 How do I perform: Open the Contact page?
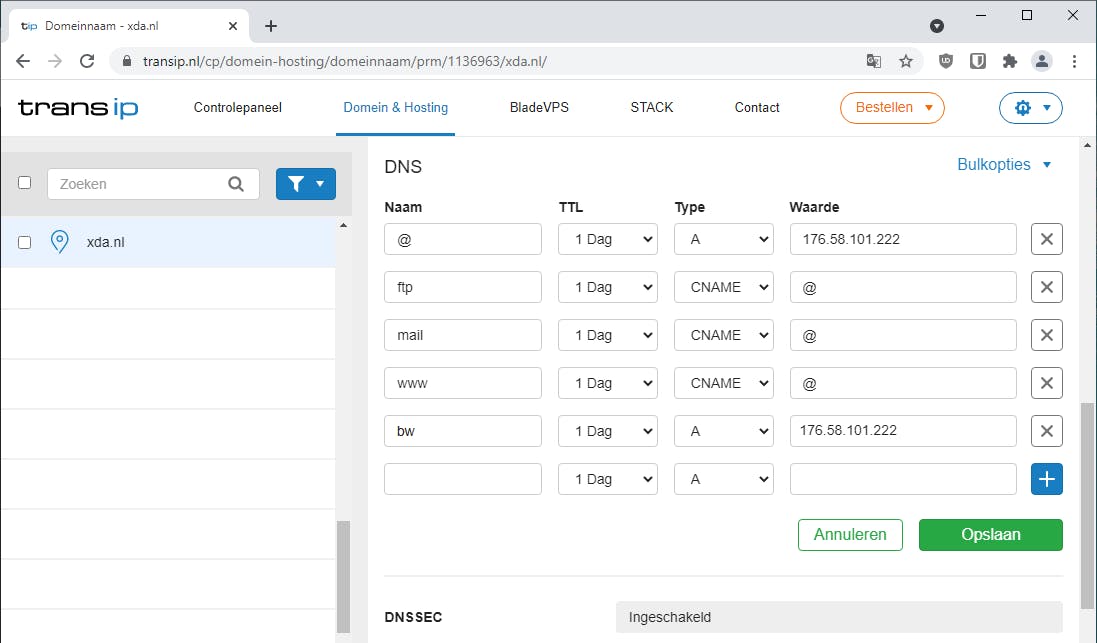click(756, 108)
